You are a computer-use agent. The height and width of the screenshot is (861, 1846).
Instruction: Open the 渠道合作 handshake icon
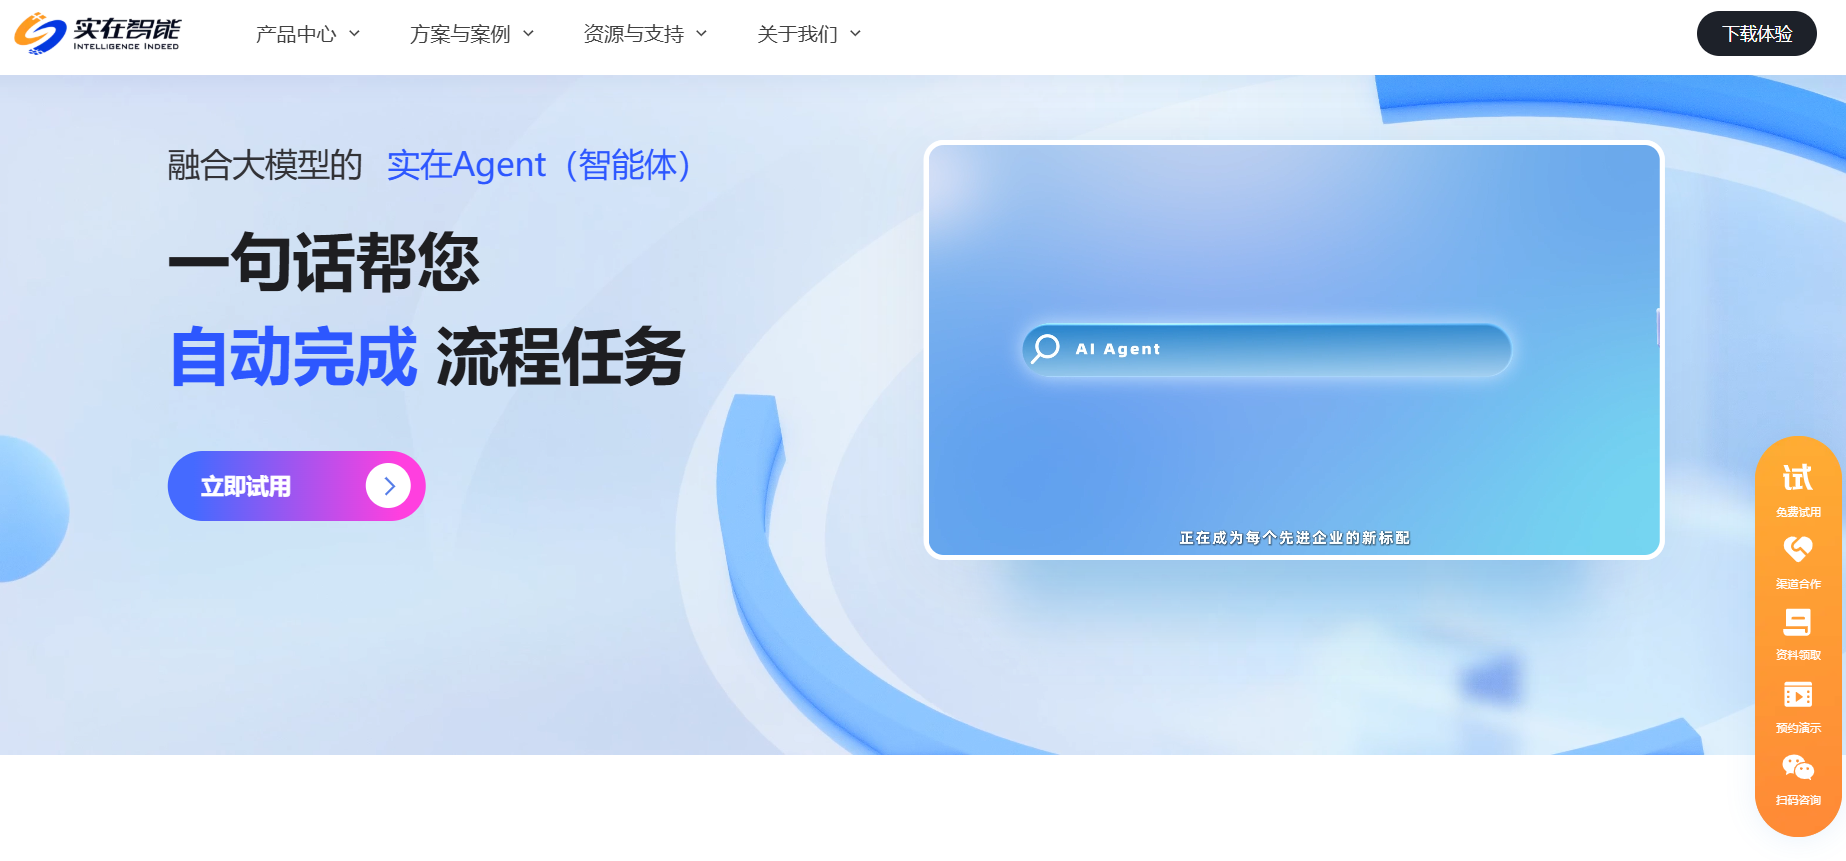pyautogui.click(x=1798, y=549)
